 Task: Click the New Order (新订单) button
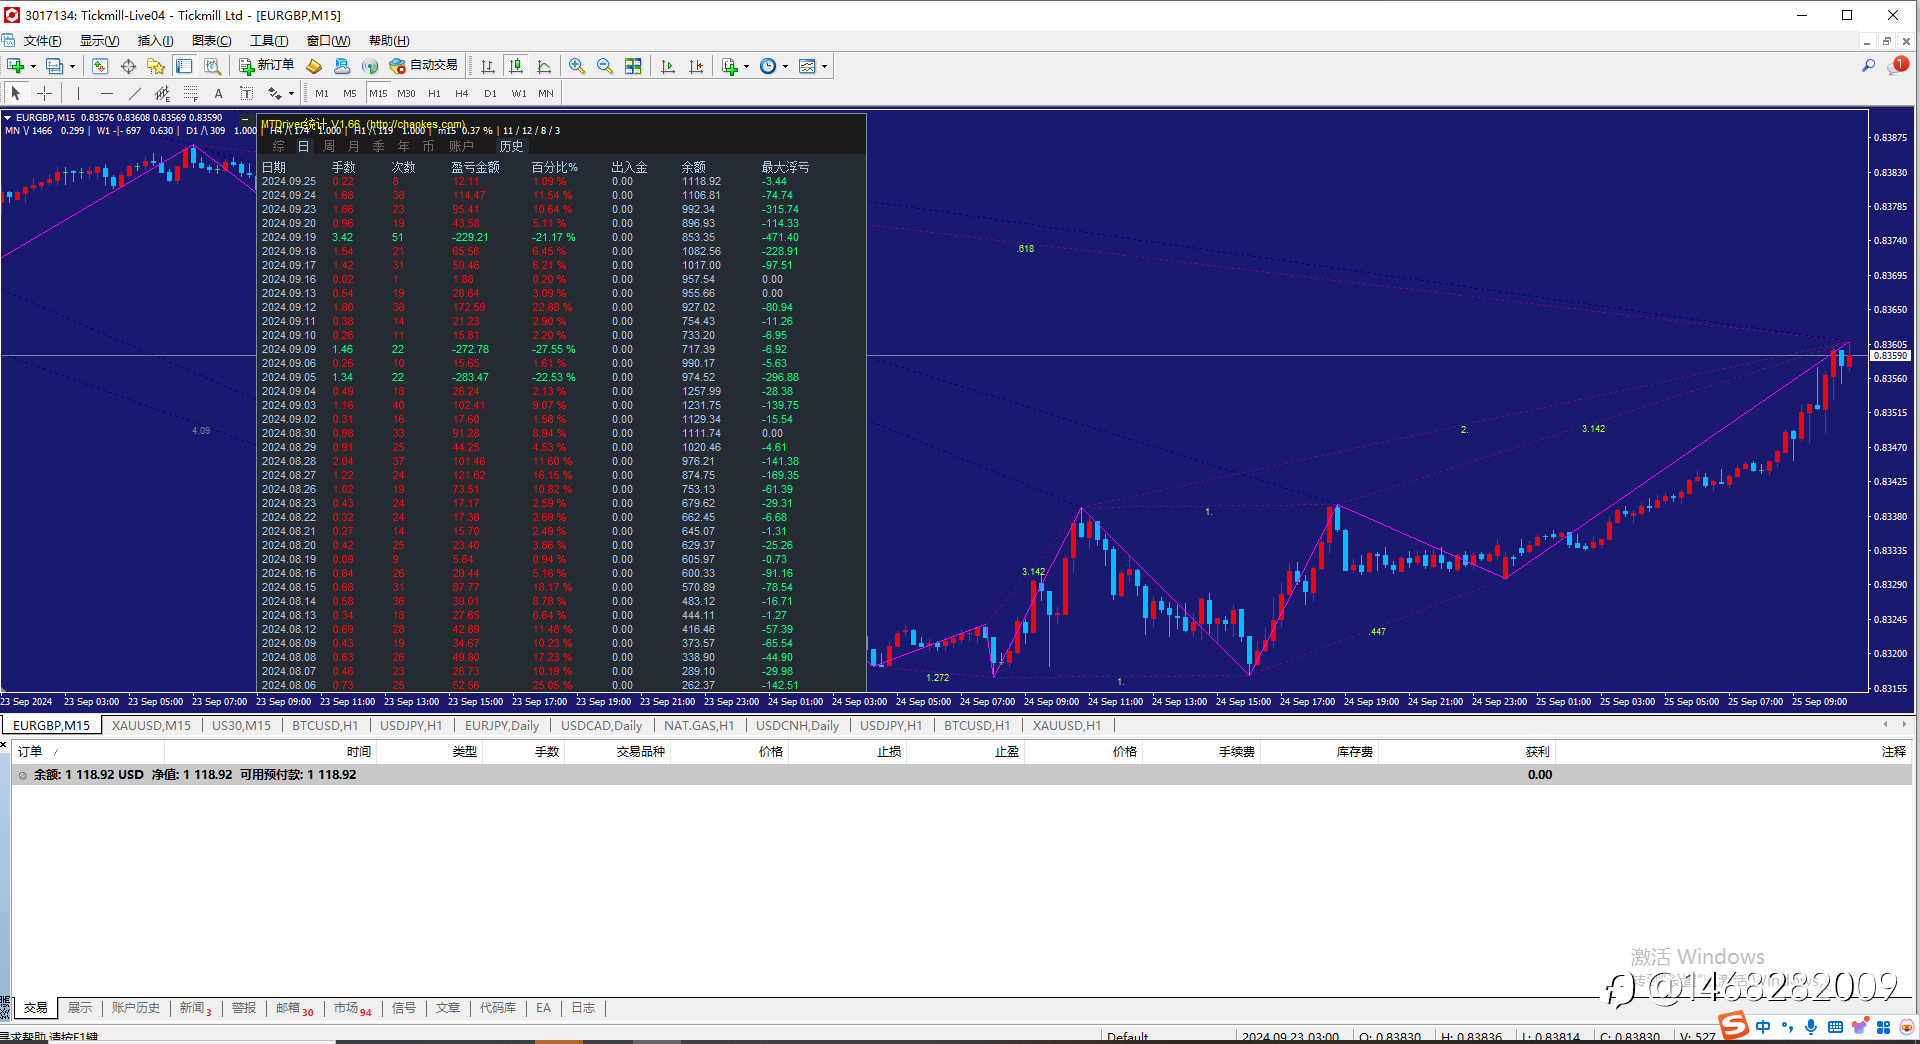click(266, 66)
